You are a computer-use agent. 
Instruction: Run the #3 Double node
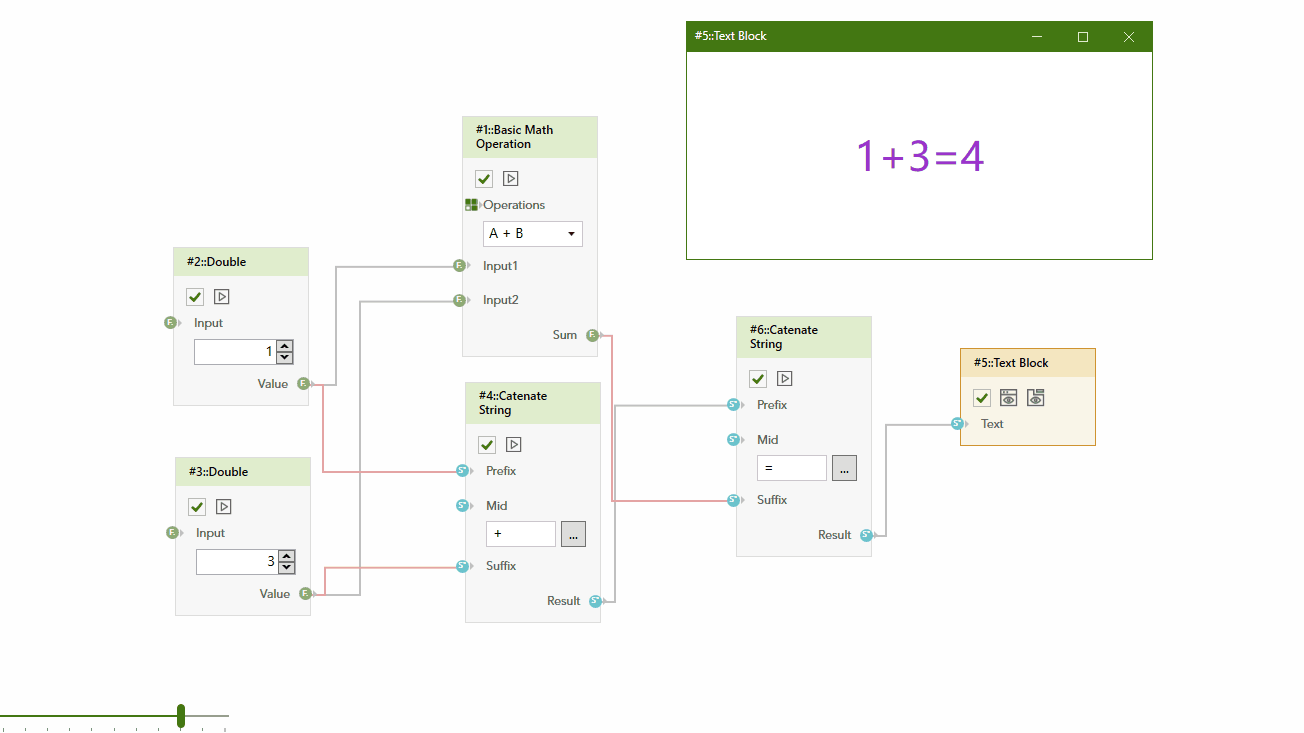(224, 507)
